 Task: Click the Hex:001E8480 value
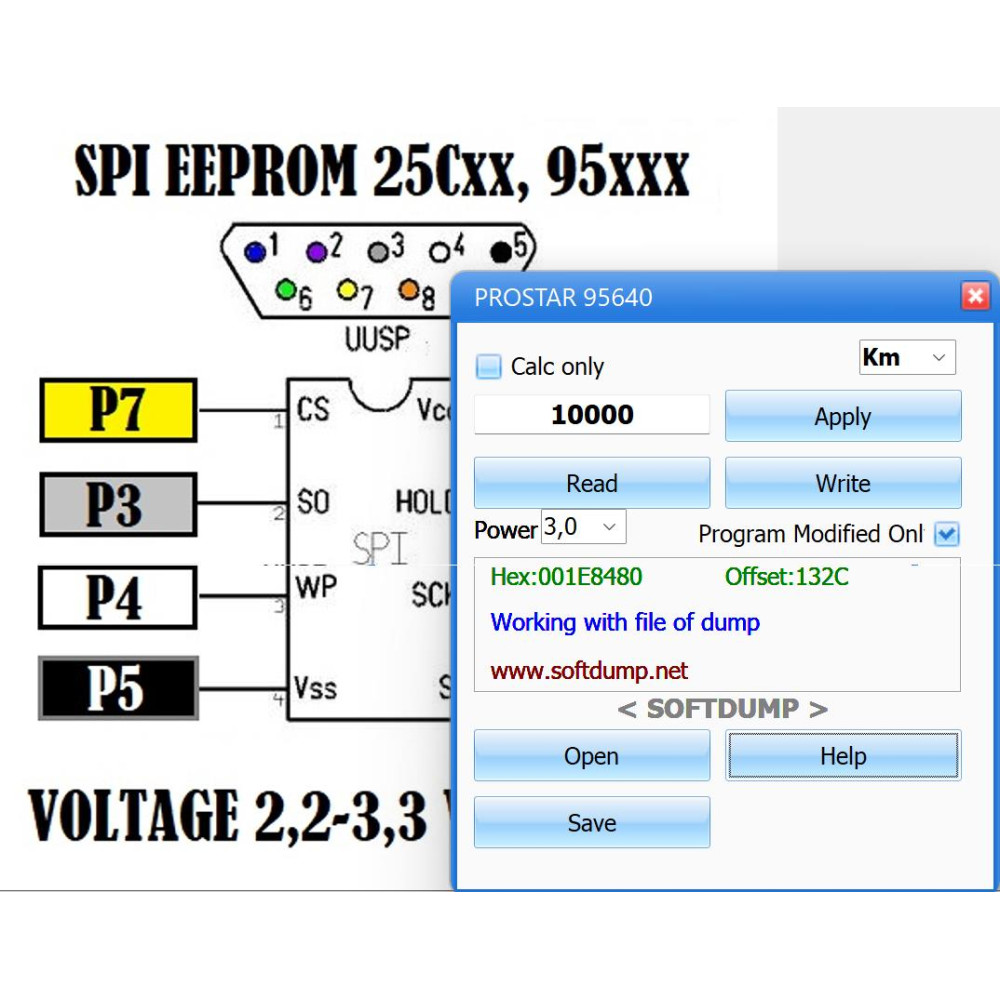(566, 577)
